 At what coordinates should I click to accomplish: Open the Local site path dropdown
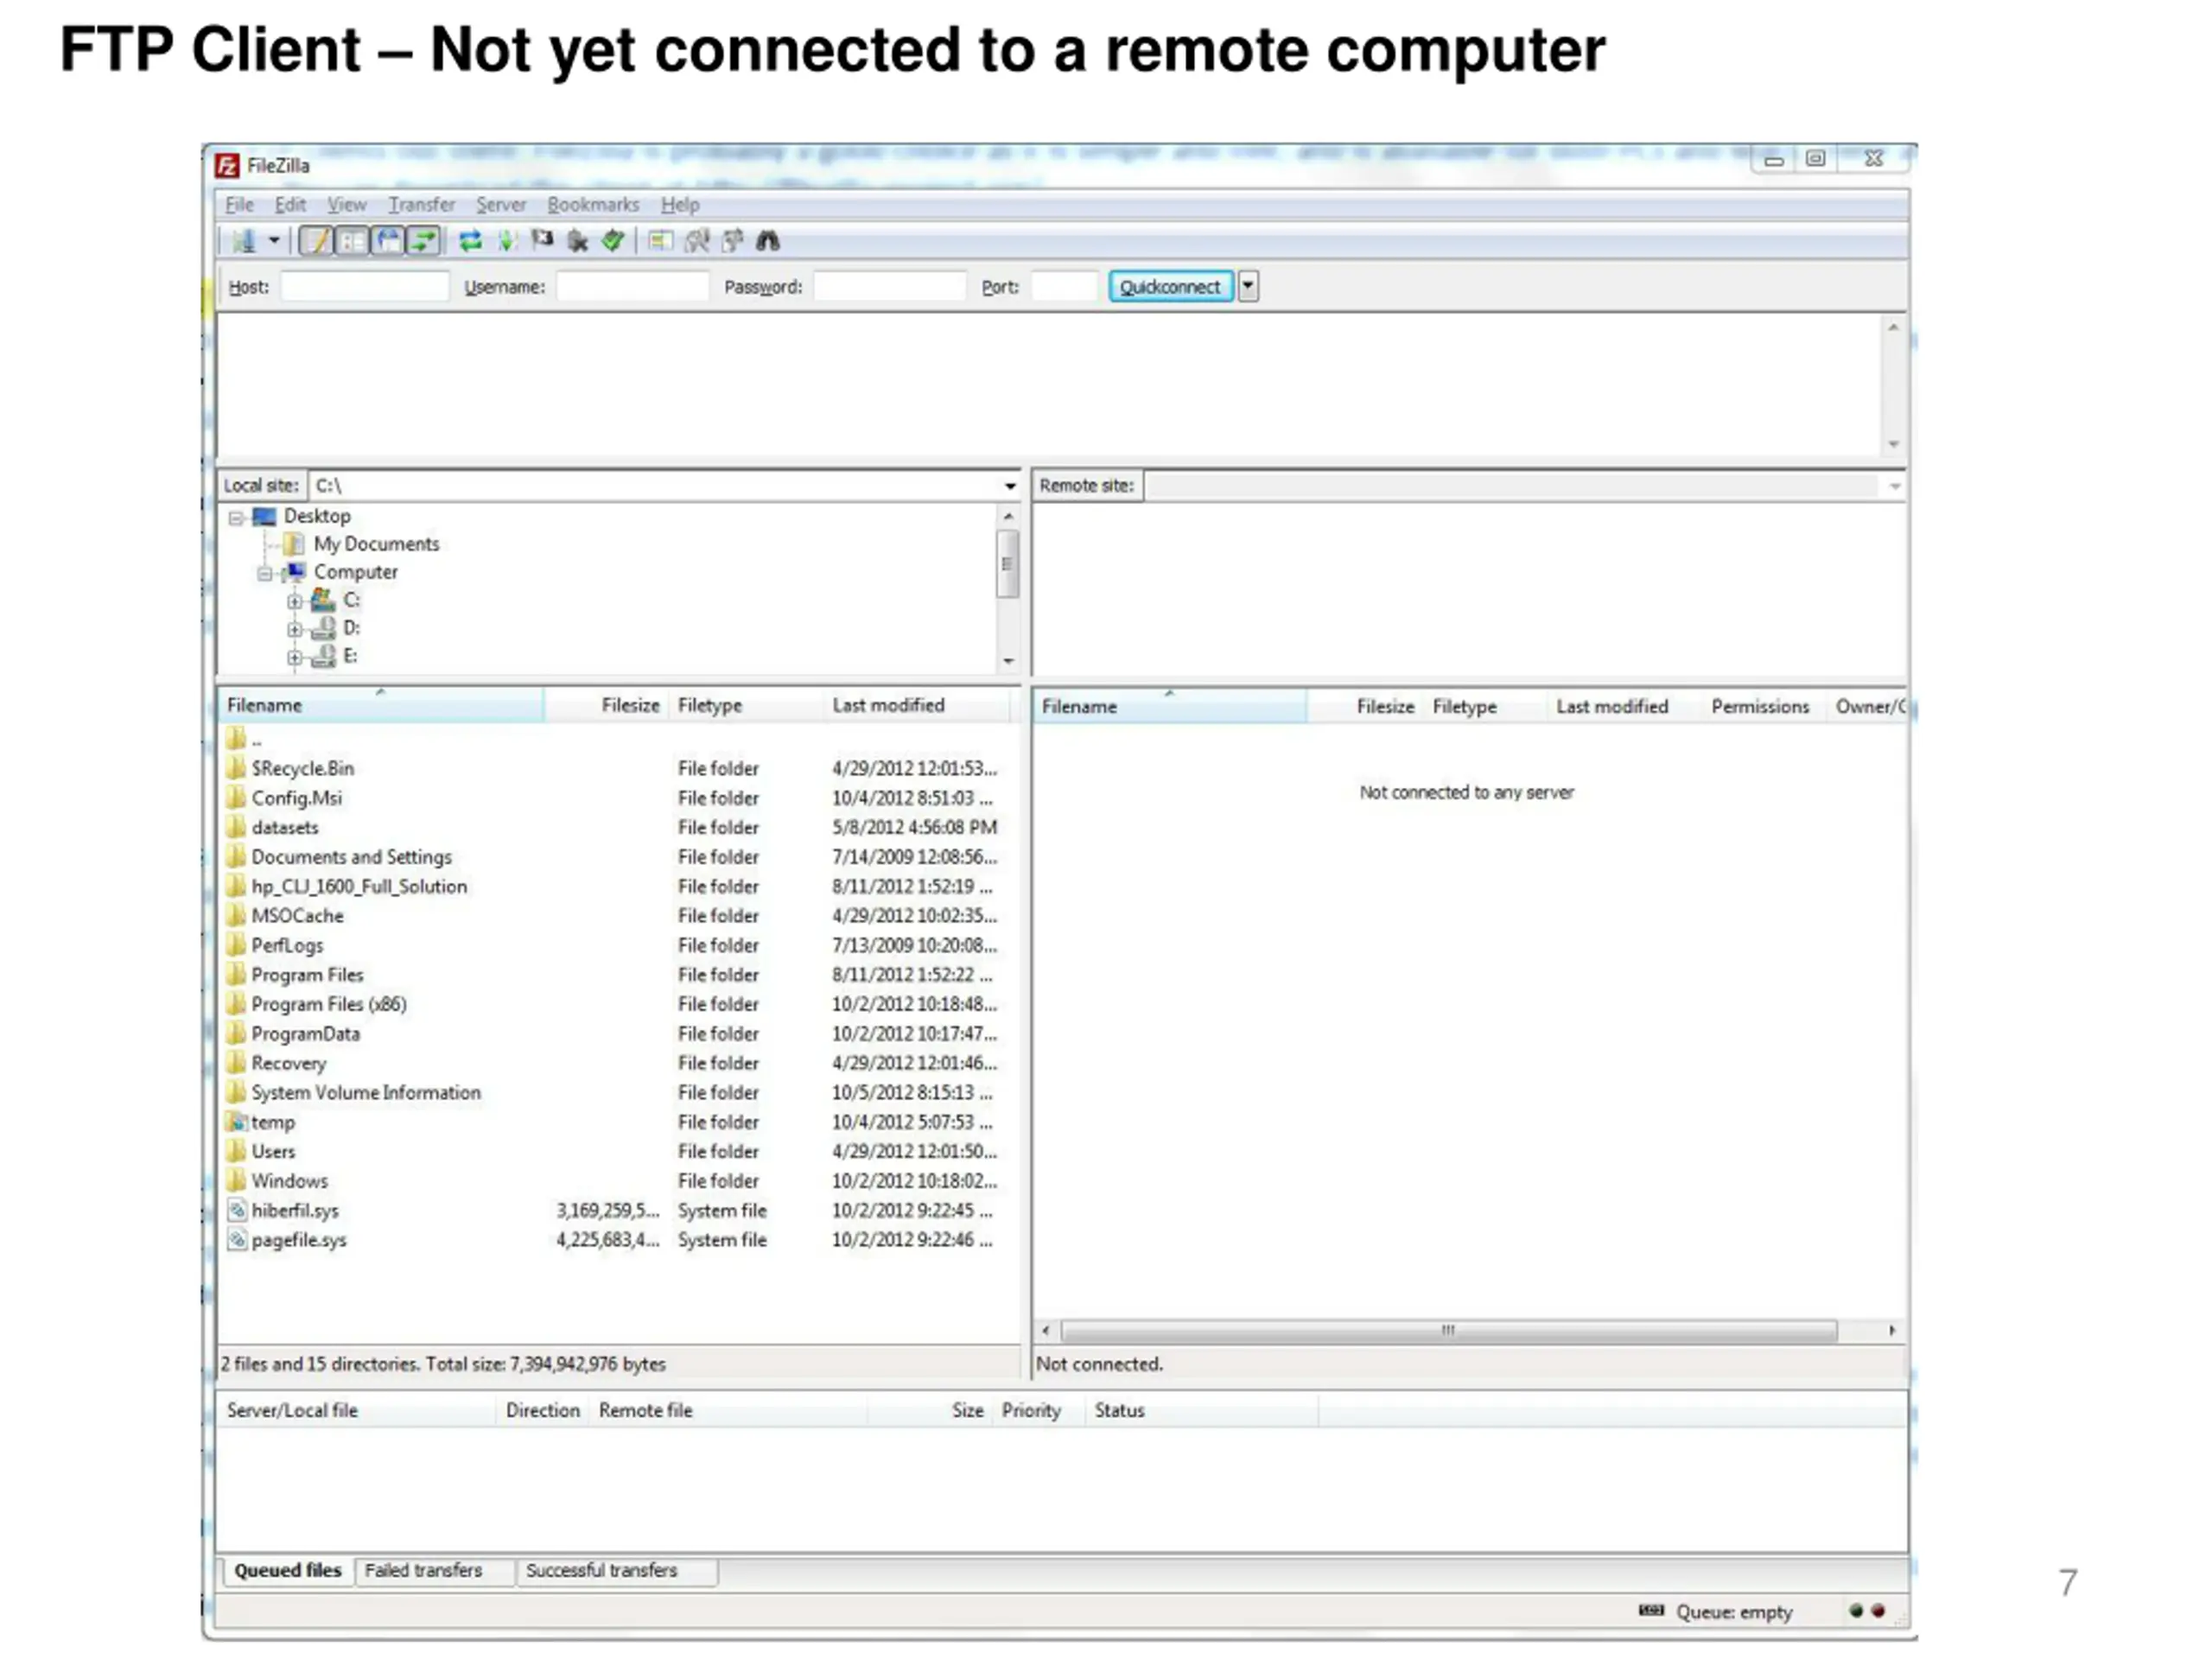pyautogui.click(x=1010, y=486)
